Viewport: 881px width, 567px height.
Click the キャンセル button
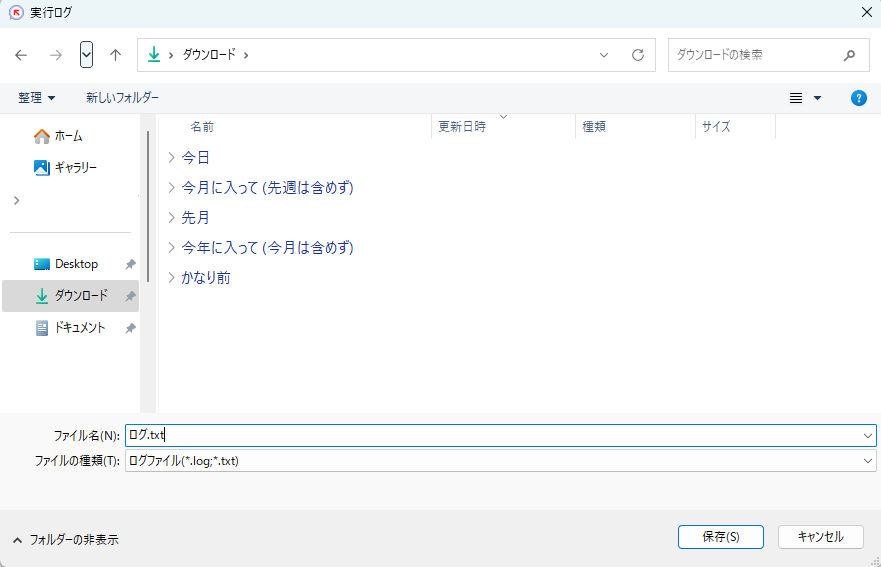(x=820, y=537)
